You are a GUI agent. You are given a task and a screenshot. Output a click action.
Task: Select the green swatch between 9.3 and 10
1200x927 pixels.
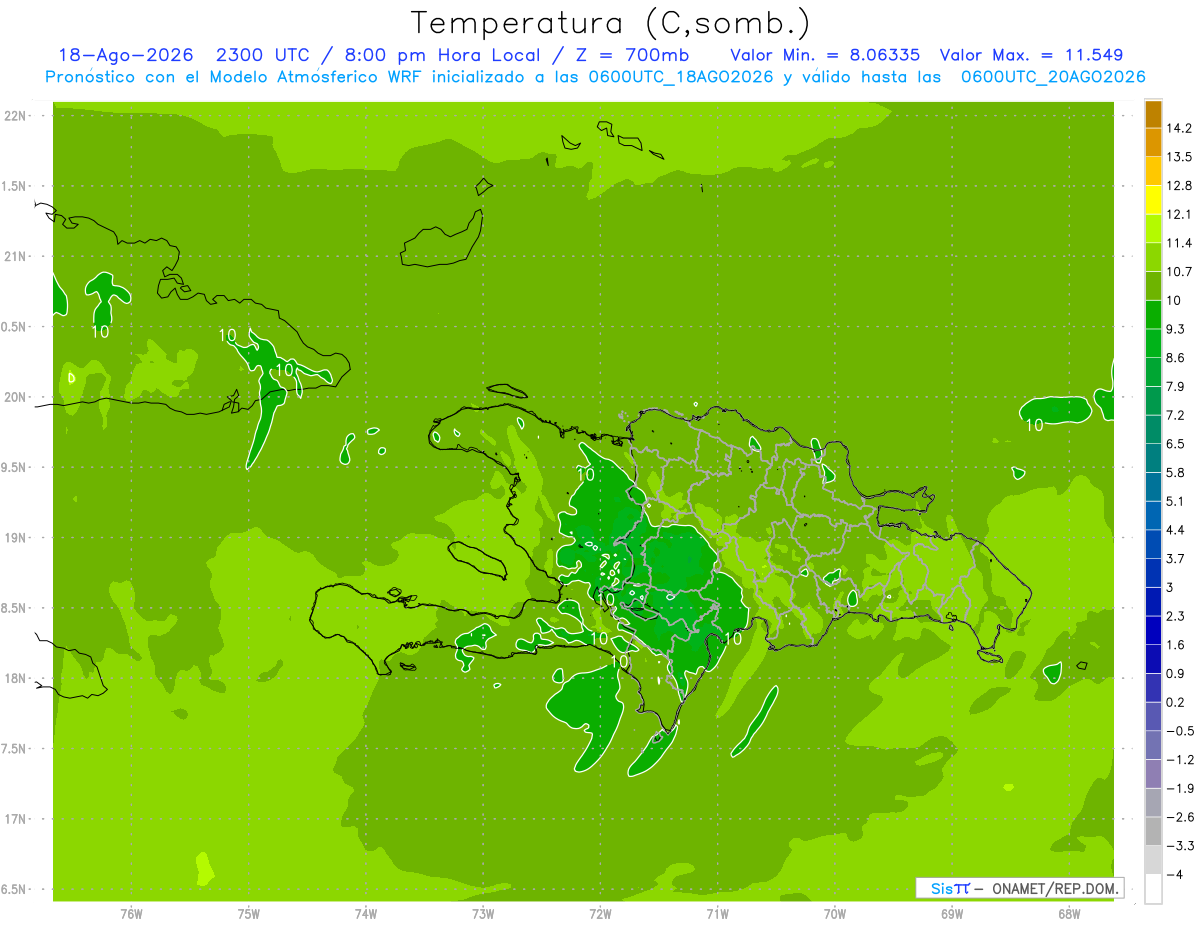coord(1153,315)
